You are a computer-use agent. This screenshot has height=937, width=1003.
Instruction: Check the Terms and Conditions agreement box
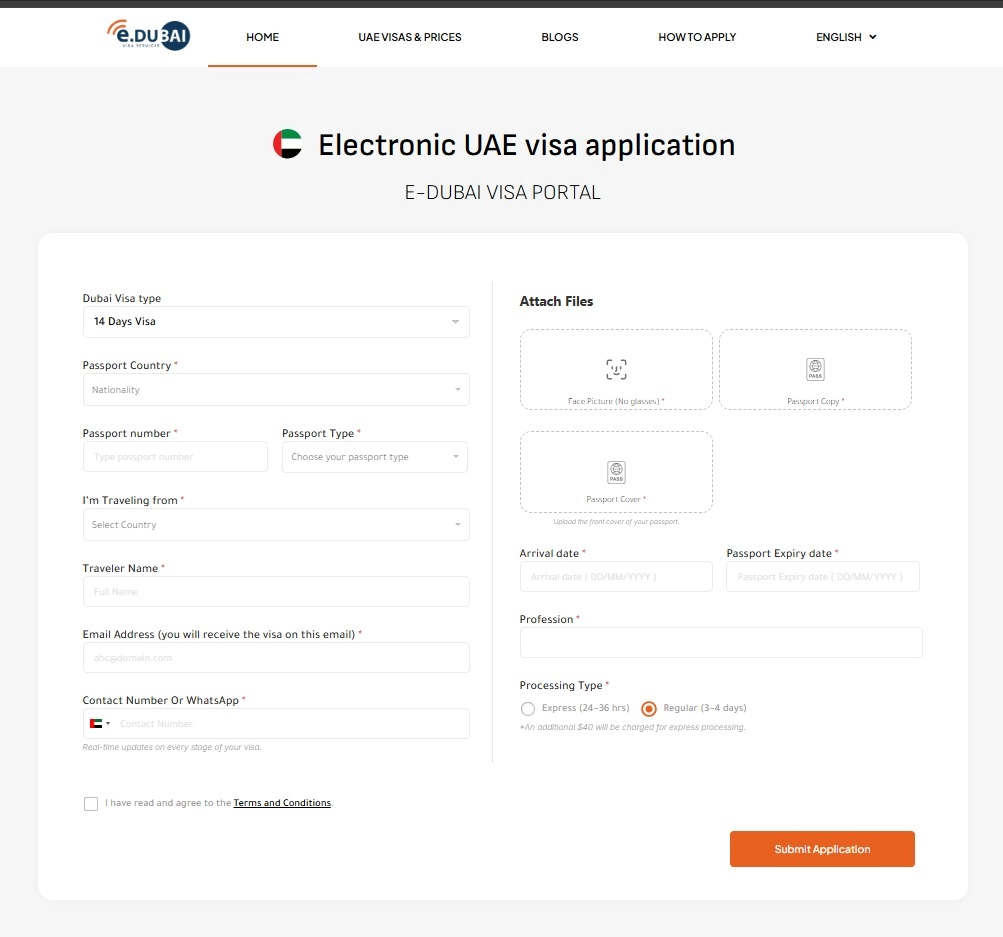pos(91,803)
